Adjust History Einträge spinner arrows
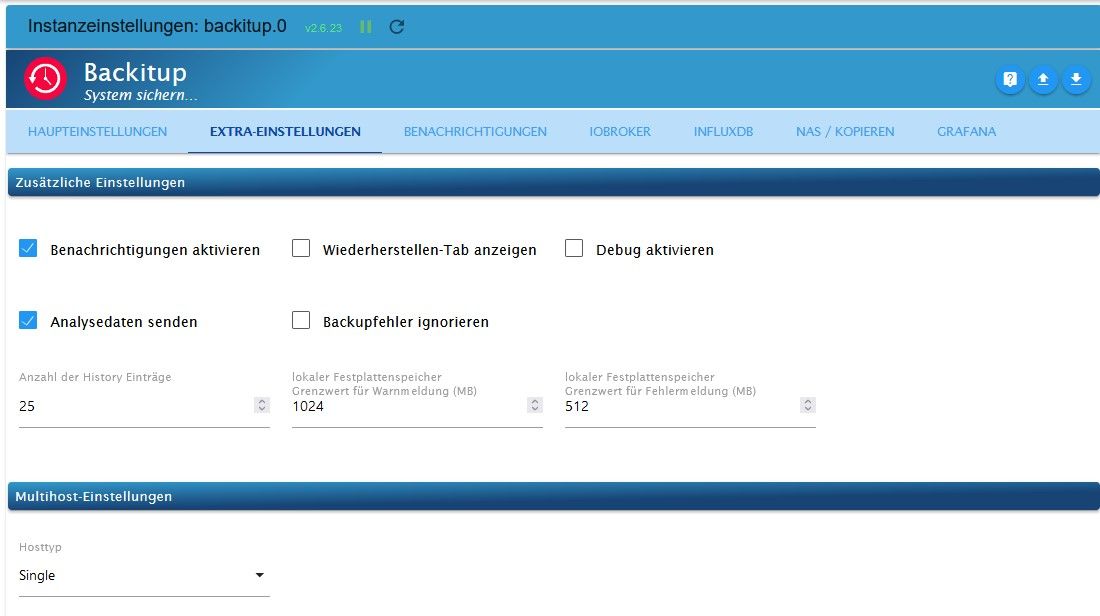The image size is (1100, 616). click(262, 405)
